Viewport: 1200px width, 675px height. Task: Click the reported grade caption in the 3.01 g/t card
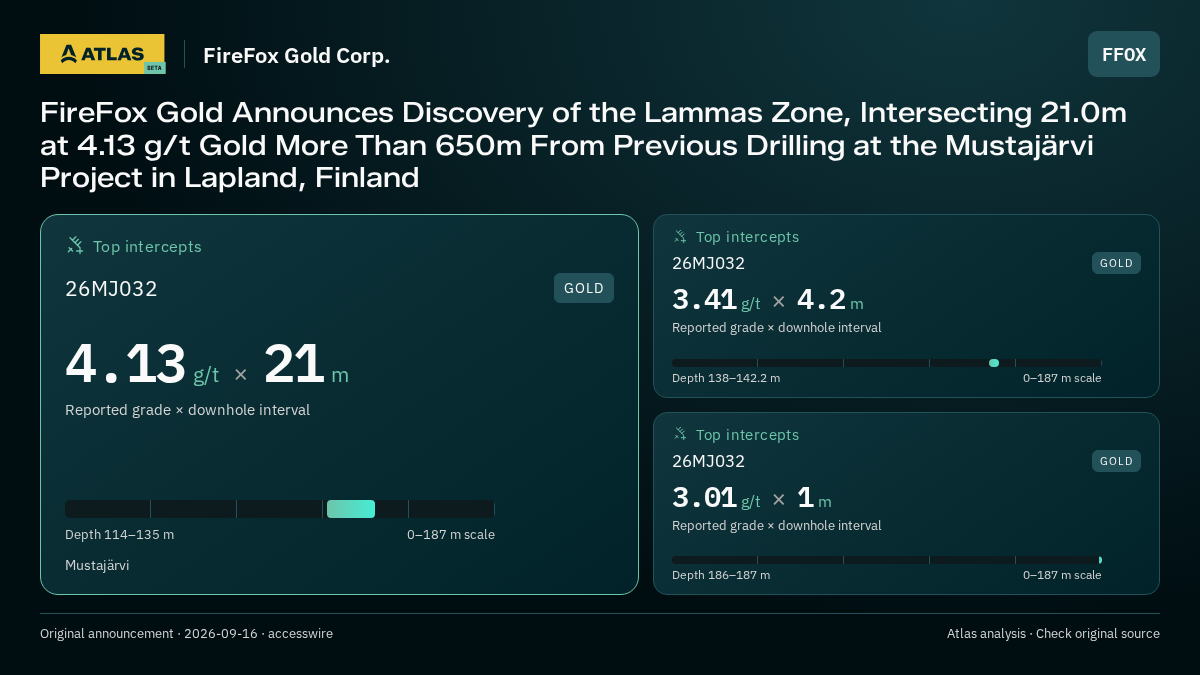(776, 526)
